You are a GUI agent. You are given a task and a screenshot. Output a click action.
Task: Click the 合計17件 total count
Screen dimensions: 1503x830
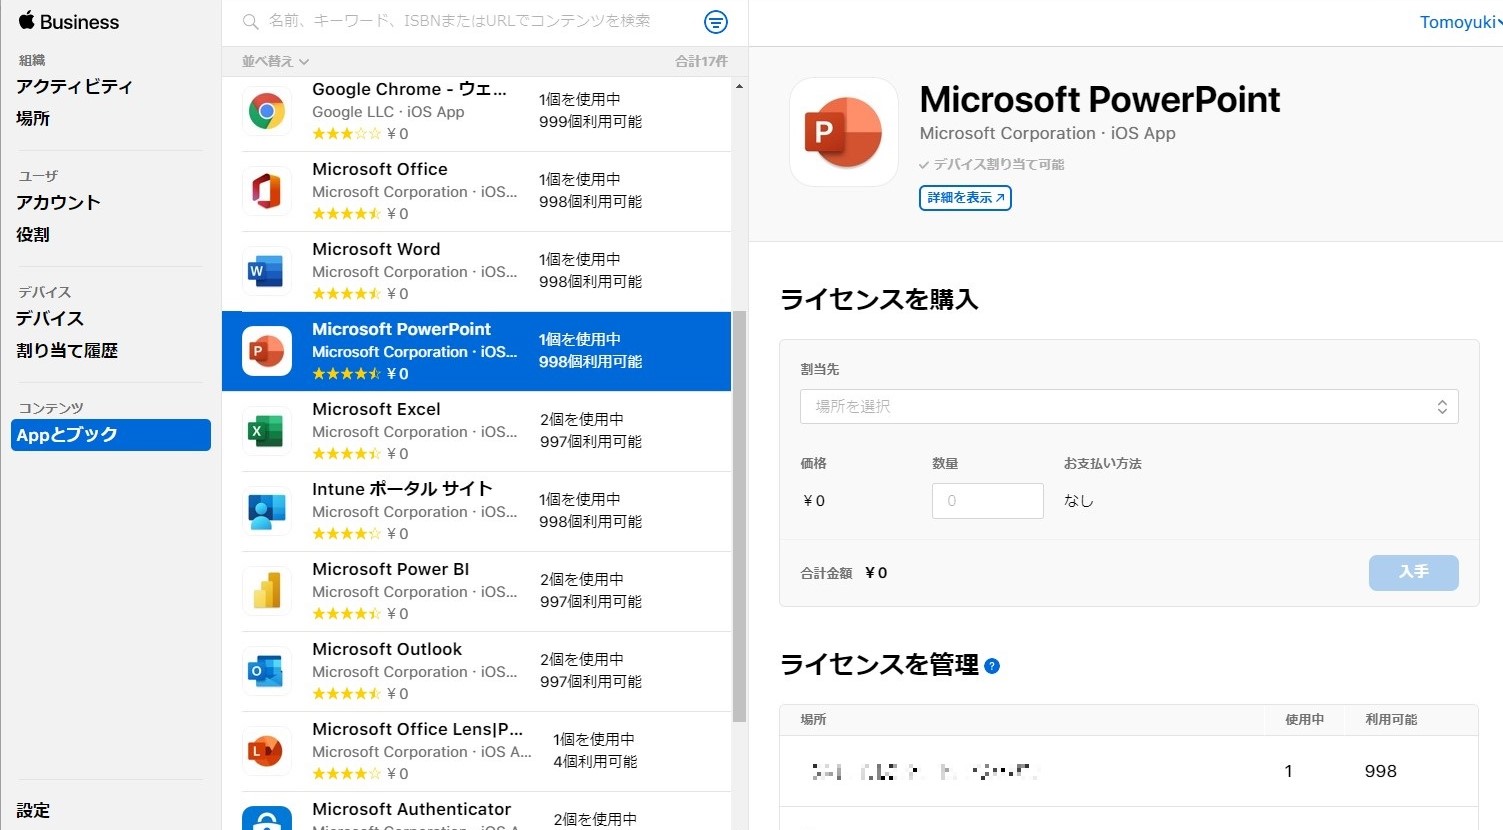point(701,61)
